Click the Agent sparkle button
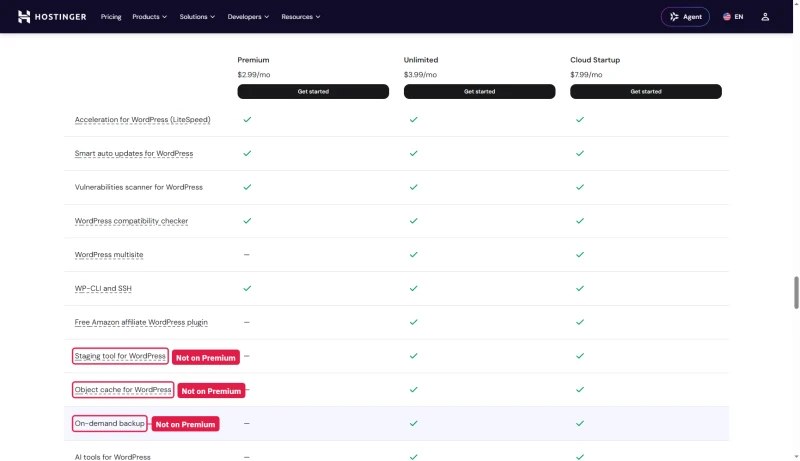 tap(685, 17)
